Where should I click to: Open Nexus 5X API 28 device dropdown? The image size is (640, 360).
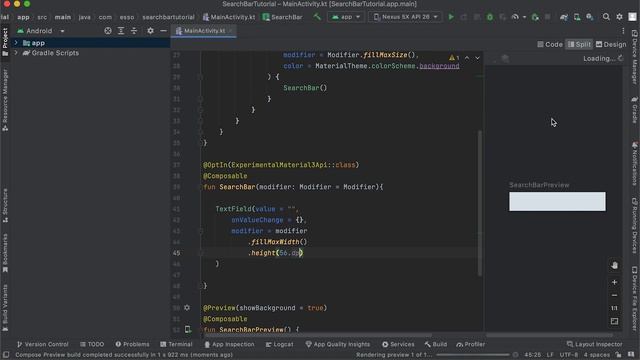tap(405, 17)
